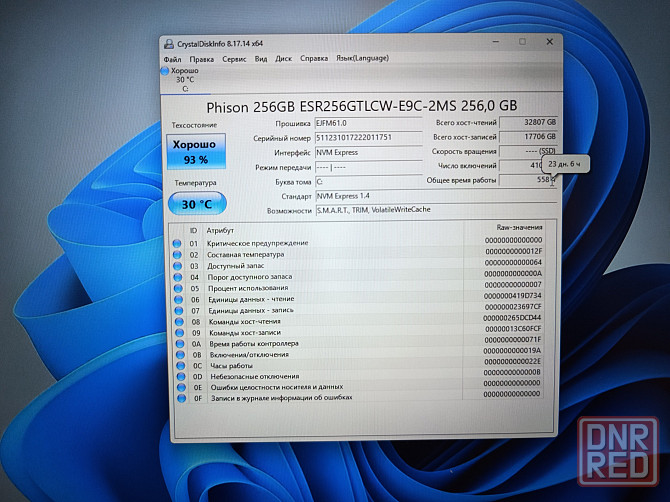This screenshot has width=670, height=502.
Task: Click status icon for attribute 03 Доступный запас
Action: click(178, 266)
